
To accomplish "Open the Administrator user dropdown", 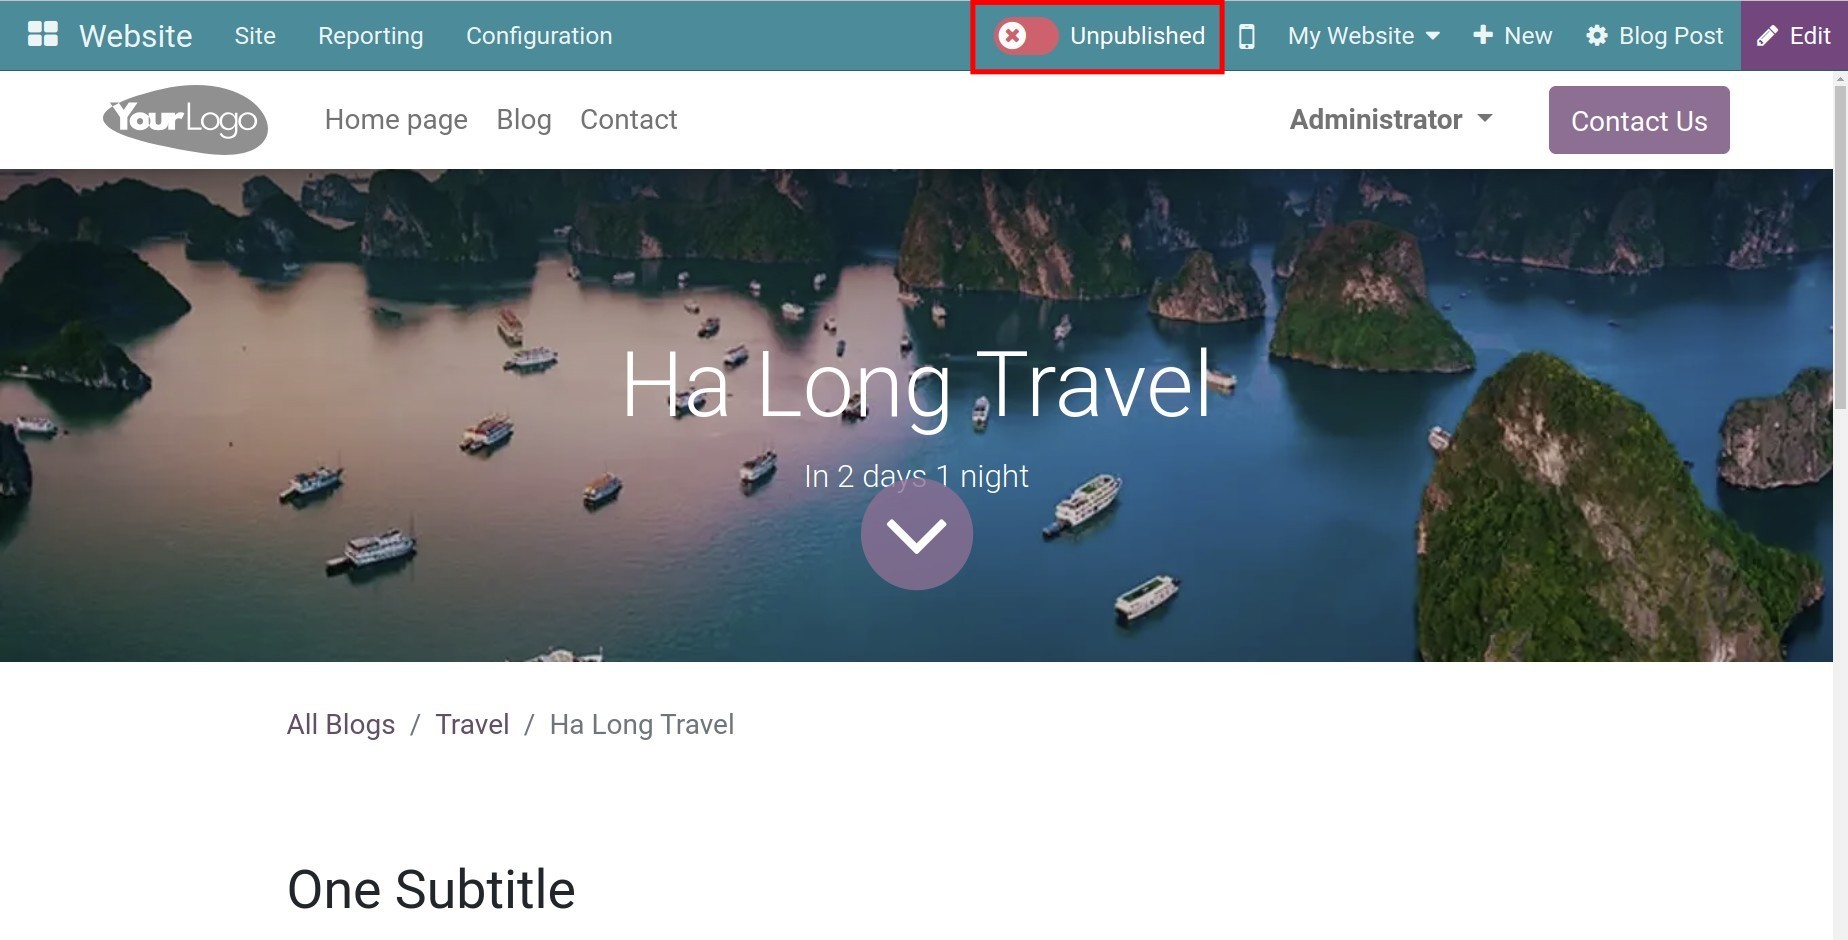I will [1391, 120].
